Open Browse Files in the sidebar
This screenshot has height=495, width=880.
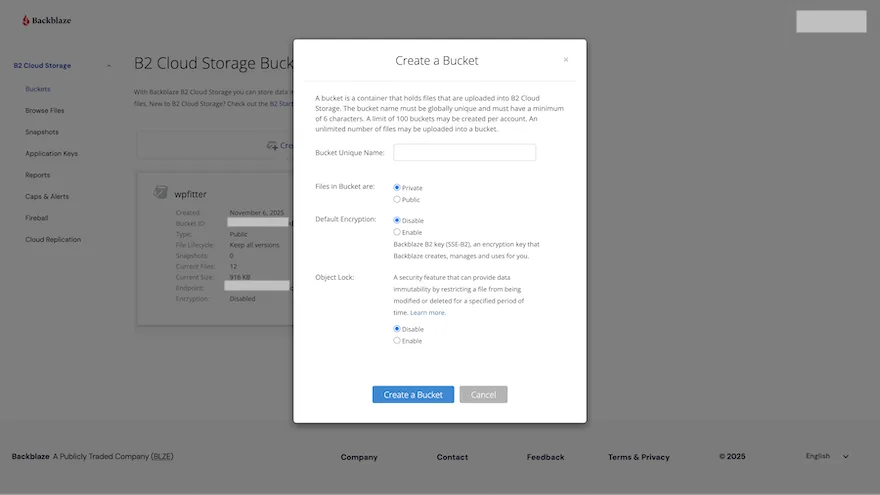[44, 111]
